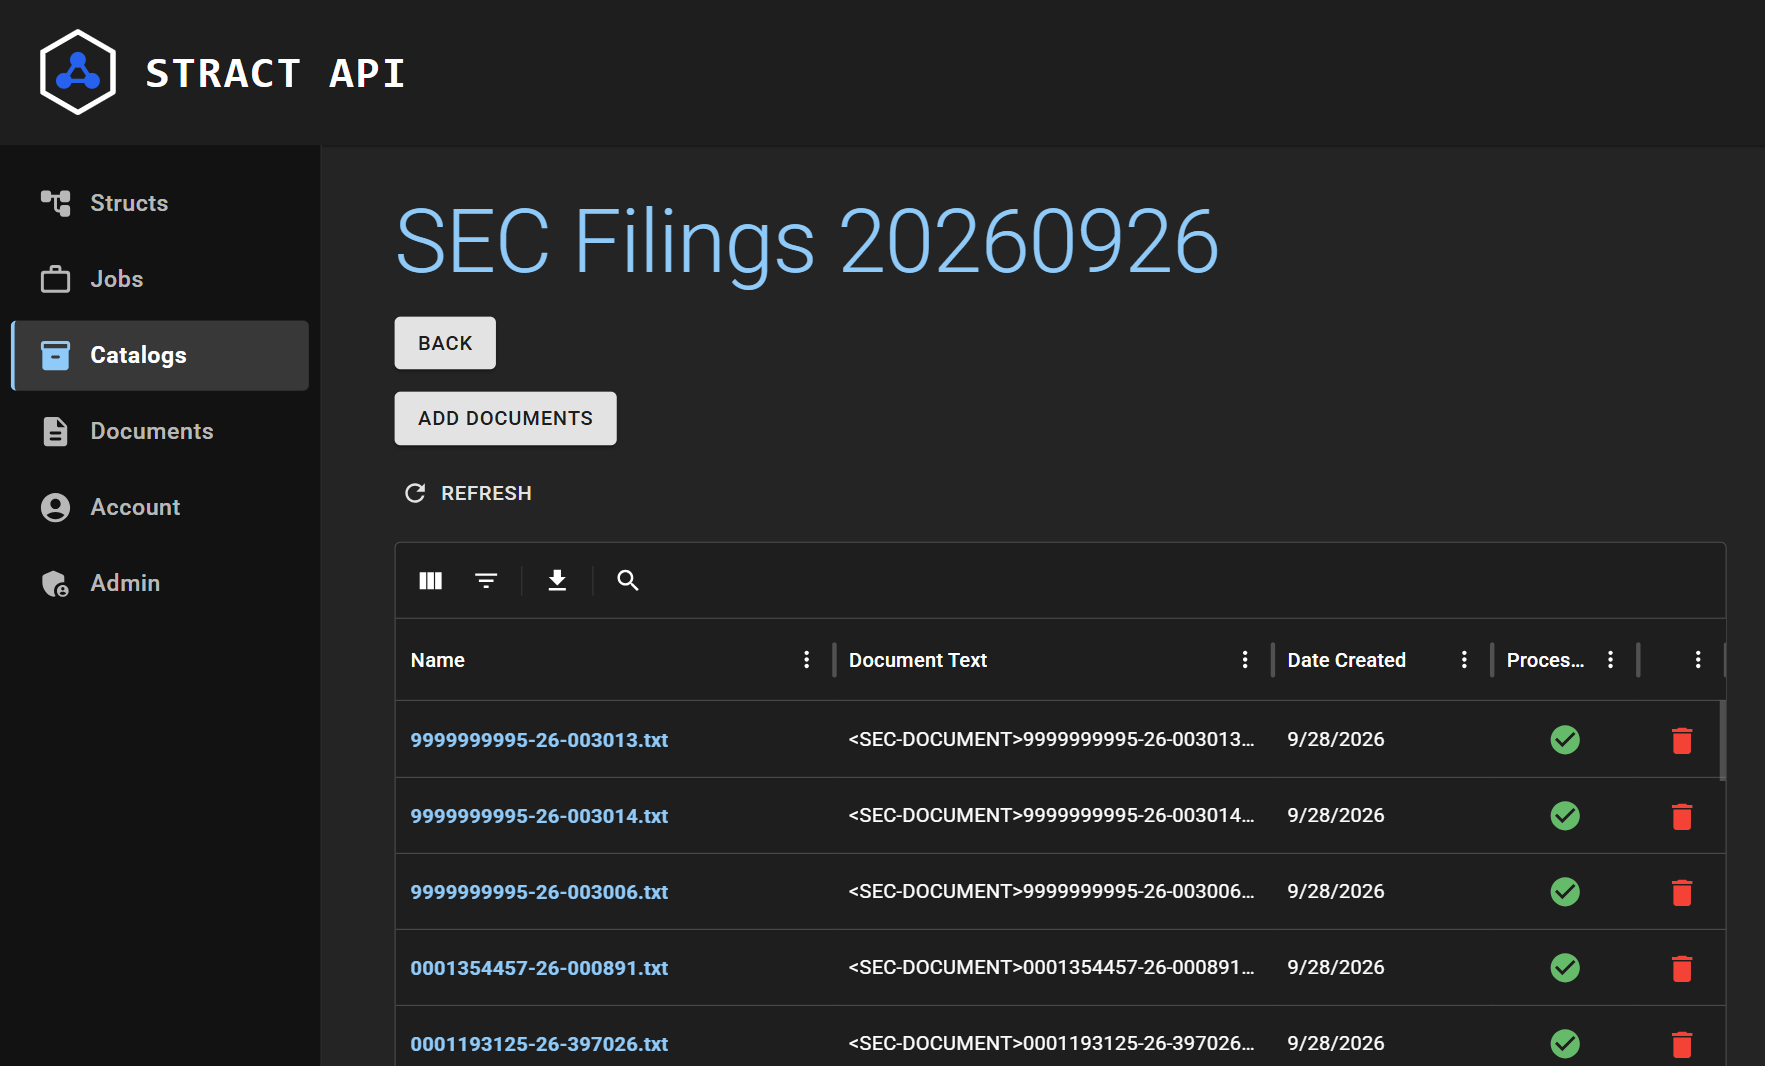Sort by the Name column header

(x=438, y=660)
